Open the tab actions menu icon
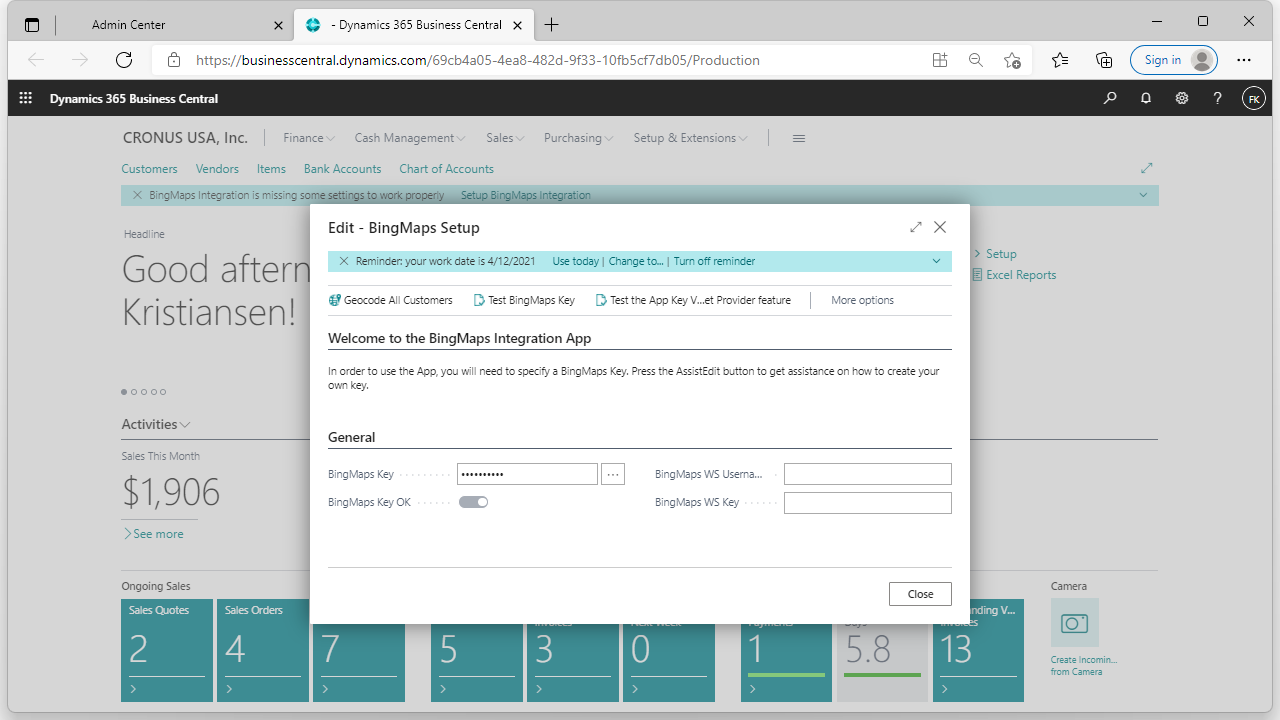Viewport: 1280px width, 720px height. 32,24
